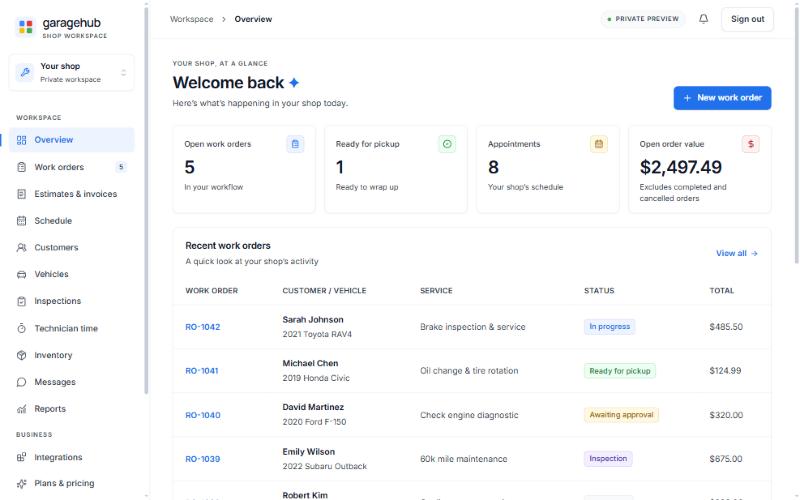Click the Sign out button
Image resolution: width=800 pixels, height=500 pixels.
point(747,19)
